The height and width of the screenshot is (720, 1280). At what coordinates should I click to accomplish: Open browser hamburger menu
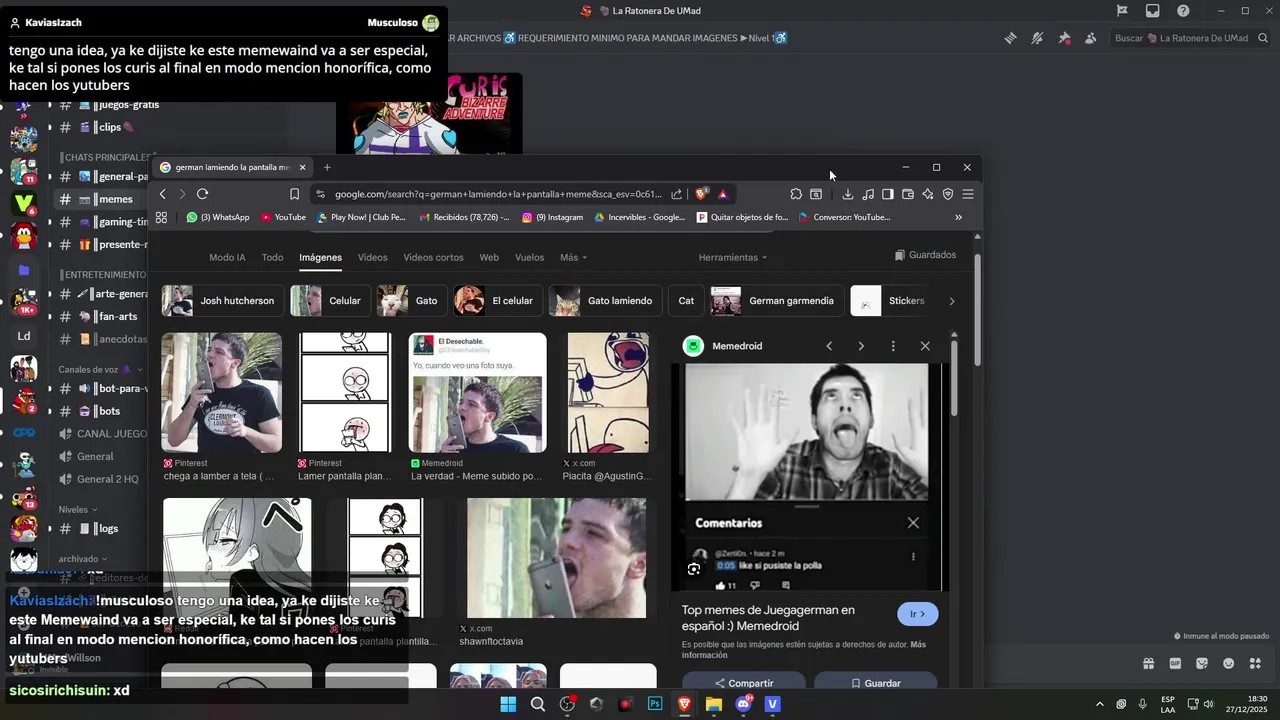(968, 194)
